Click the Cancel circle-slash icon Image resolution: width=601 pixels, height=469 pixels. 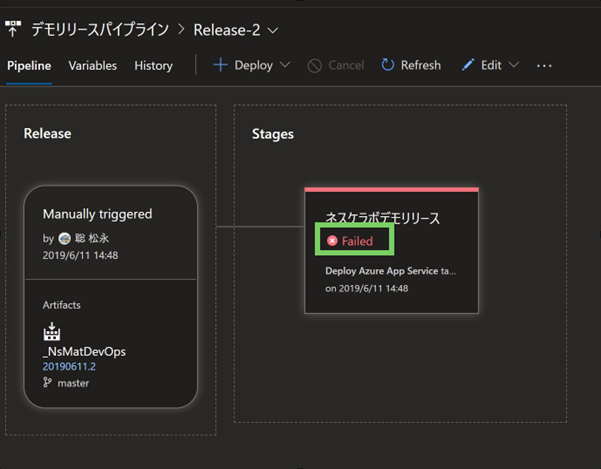tap(315, 66)
